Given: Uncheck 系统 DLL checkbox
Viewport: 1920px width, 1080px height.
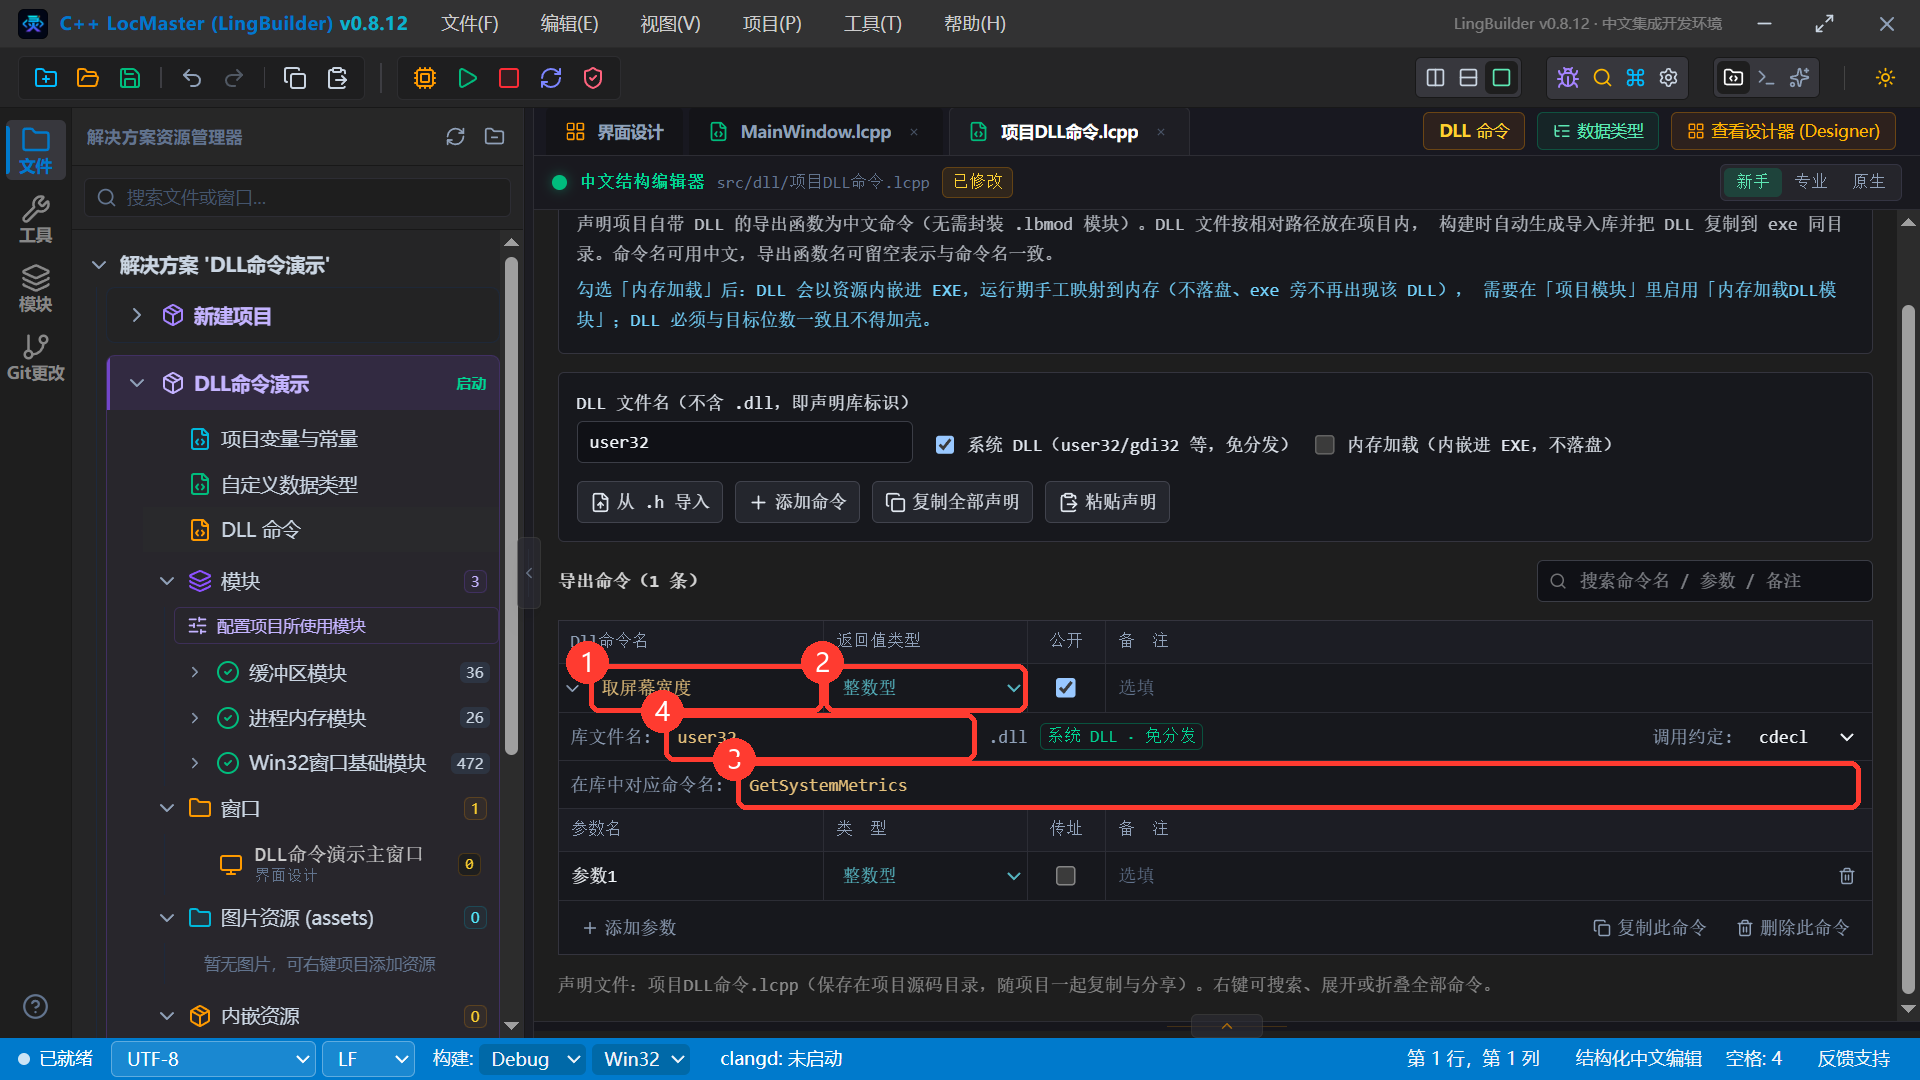Looking at the screenshot, I should [x=945, y=445].
